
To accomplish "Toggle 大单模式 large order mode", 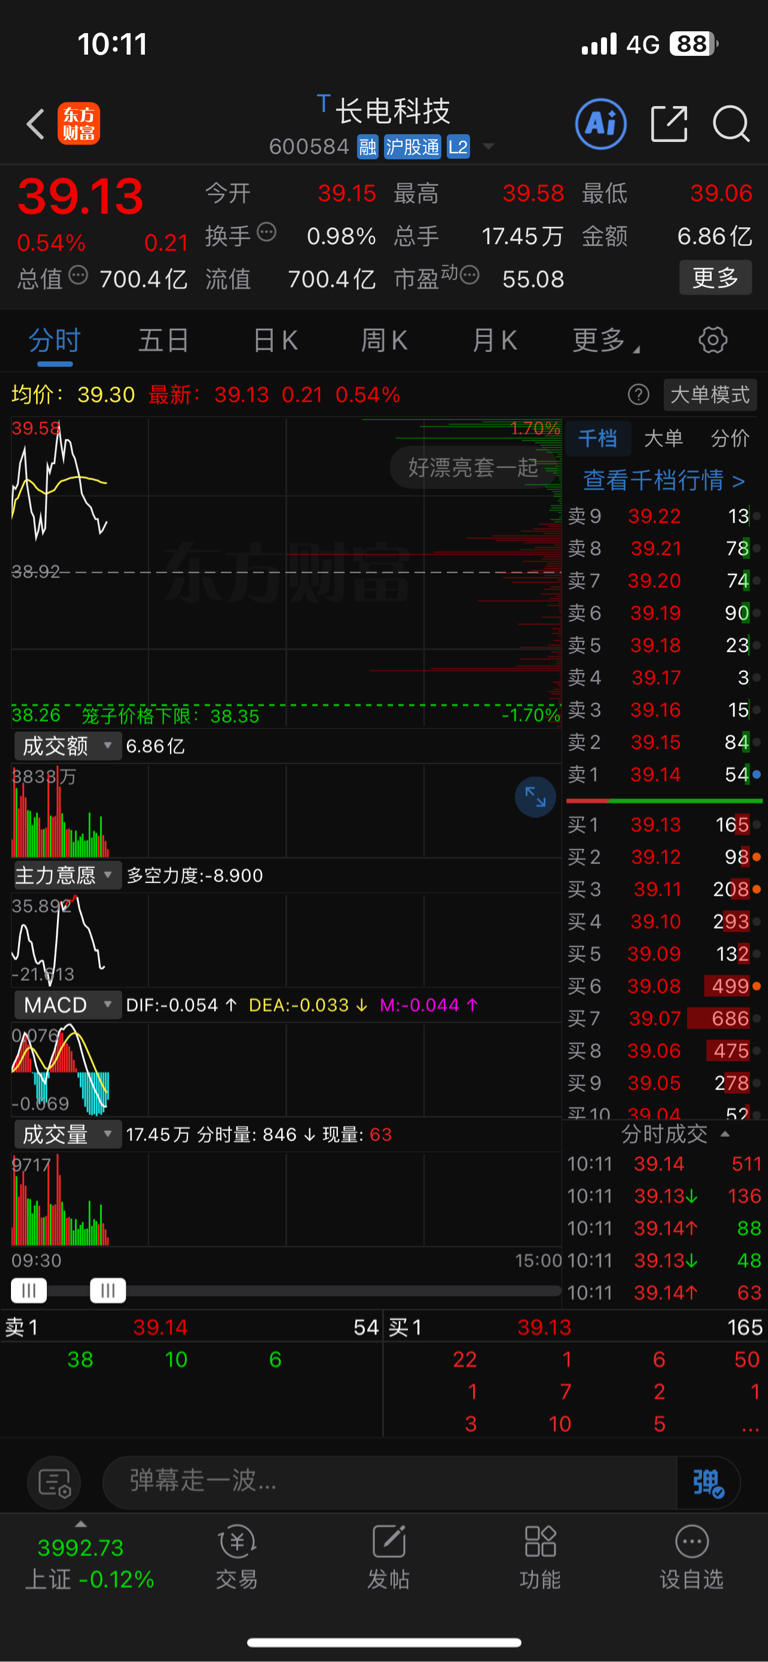I will point(710,395).
